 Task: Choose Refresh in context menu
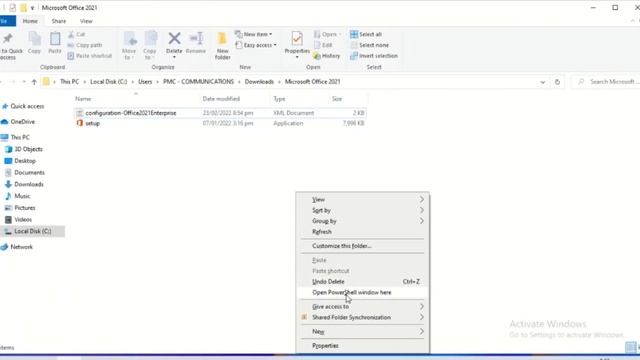[x=362, y=231]
